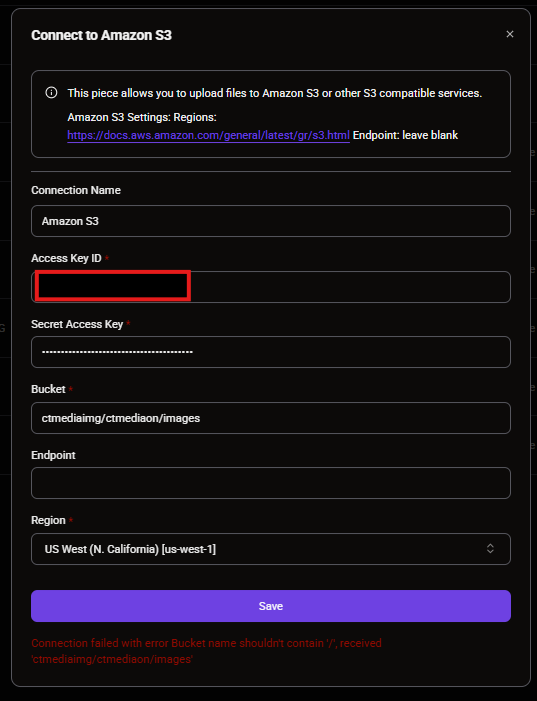This screenshot has width=537, height=701.
Task: Click the Region label
Action: pos(48,520)
